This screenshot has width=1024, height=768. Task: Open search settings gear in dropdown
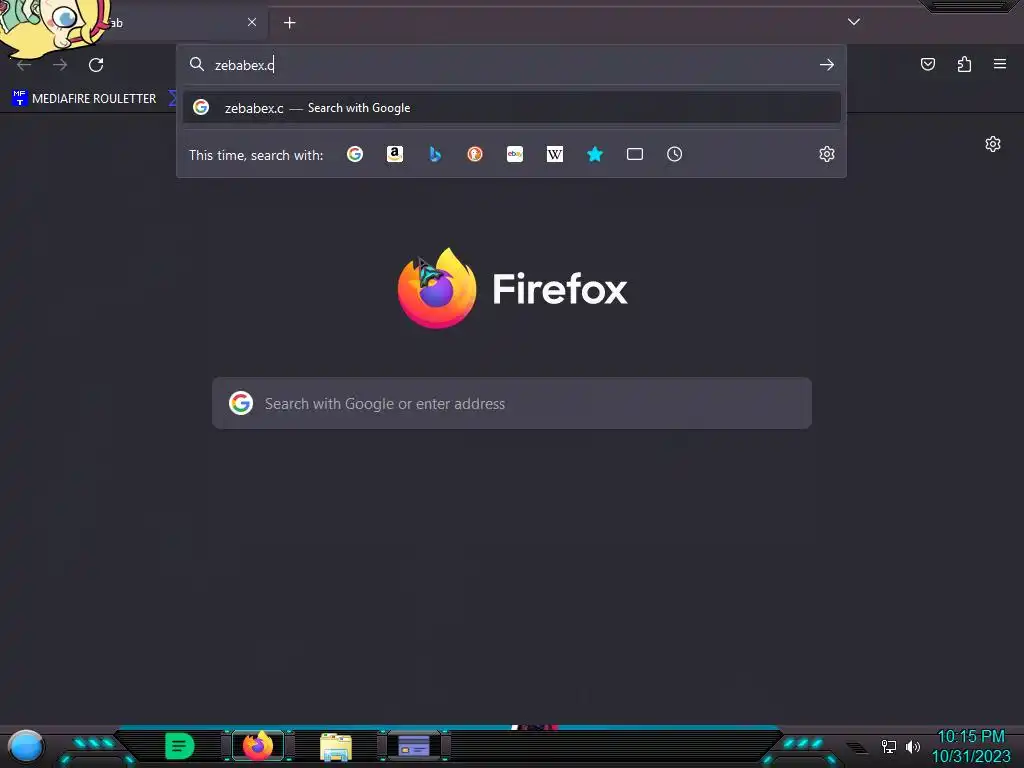coord(827,154)
